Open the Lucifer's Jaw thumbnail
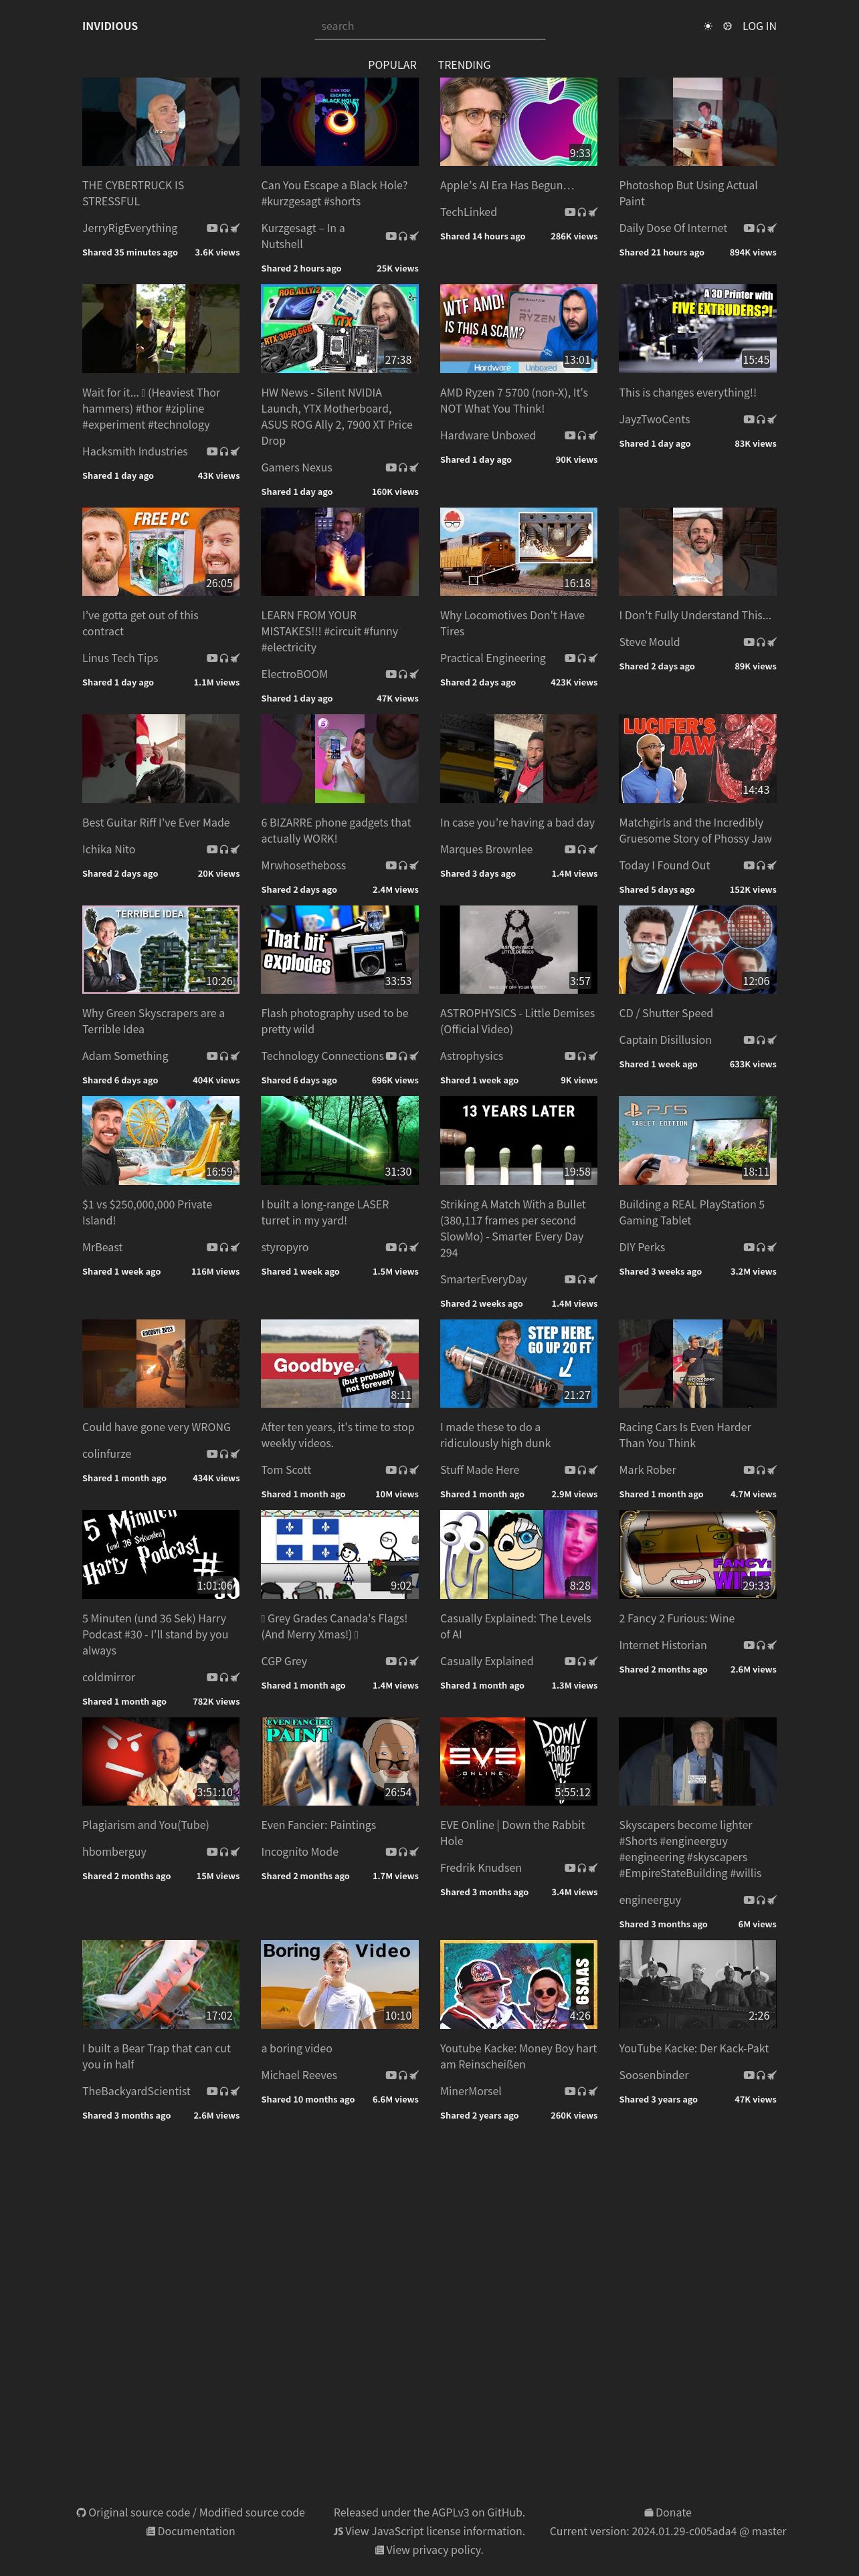 tap(697, 758)
